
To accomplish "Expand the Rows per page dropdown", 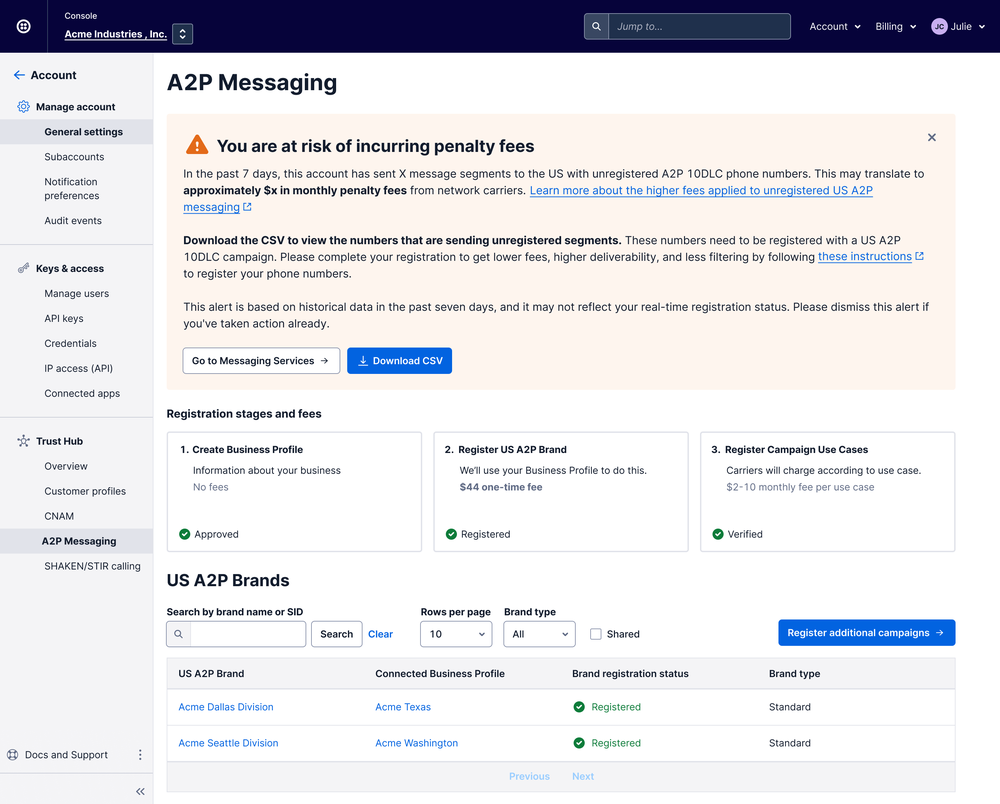I will pyautogui.click(x=456, y=634).
